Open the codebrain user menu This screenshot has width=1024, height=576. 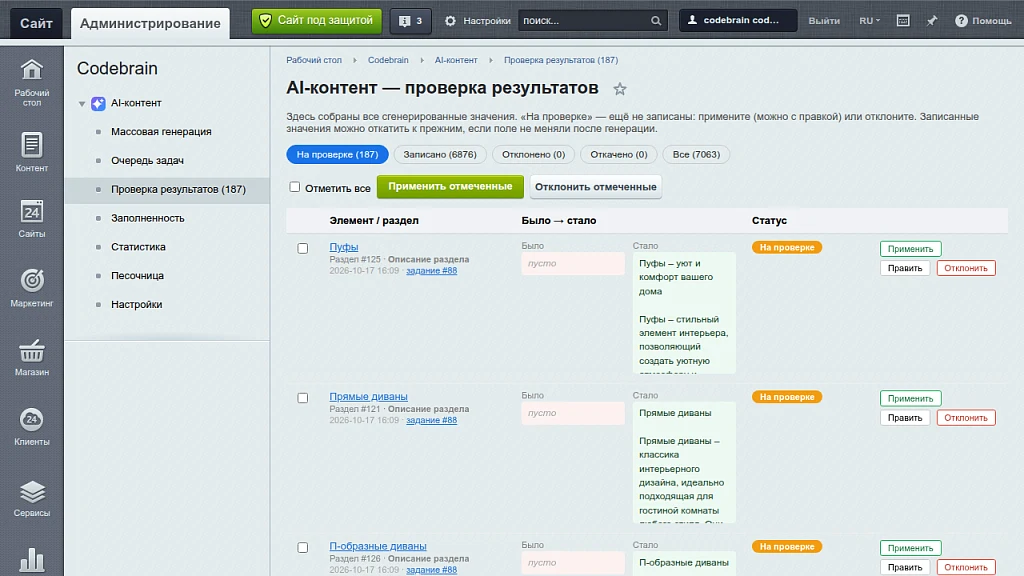[x=738, y=20]
